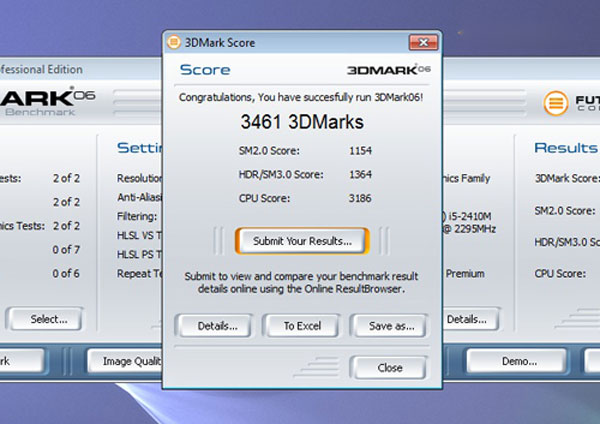
Task: Click HDR/SM3.0 Score value 1364
Action: pos(360,174)
